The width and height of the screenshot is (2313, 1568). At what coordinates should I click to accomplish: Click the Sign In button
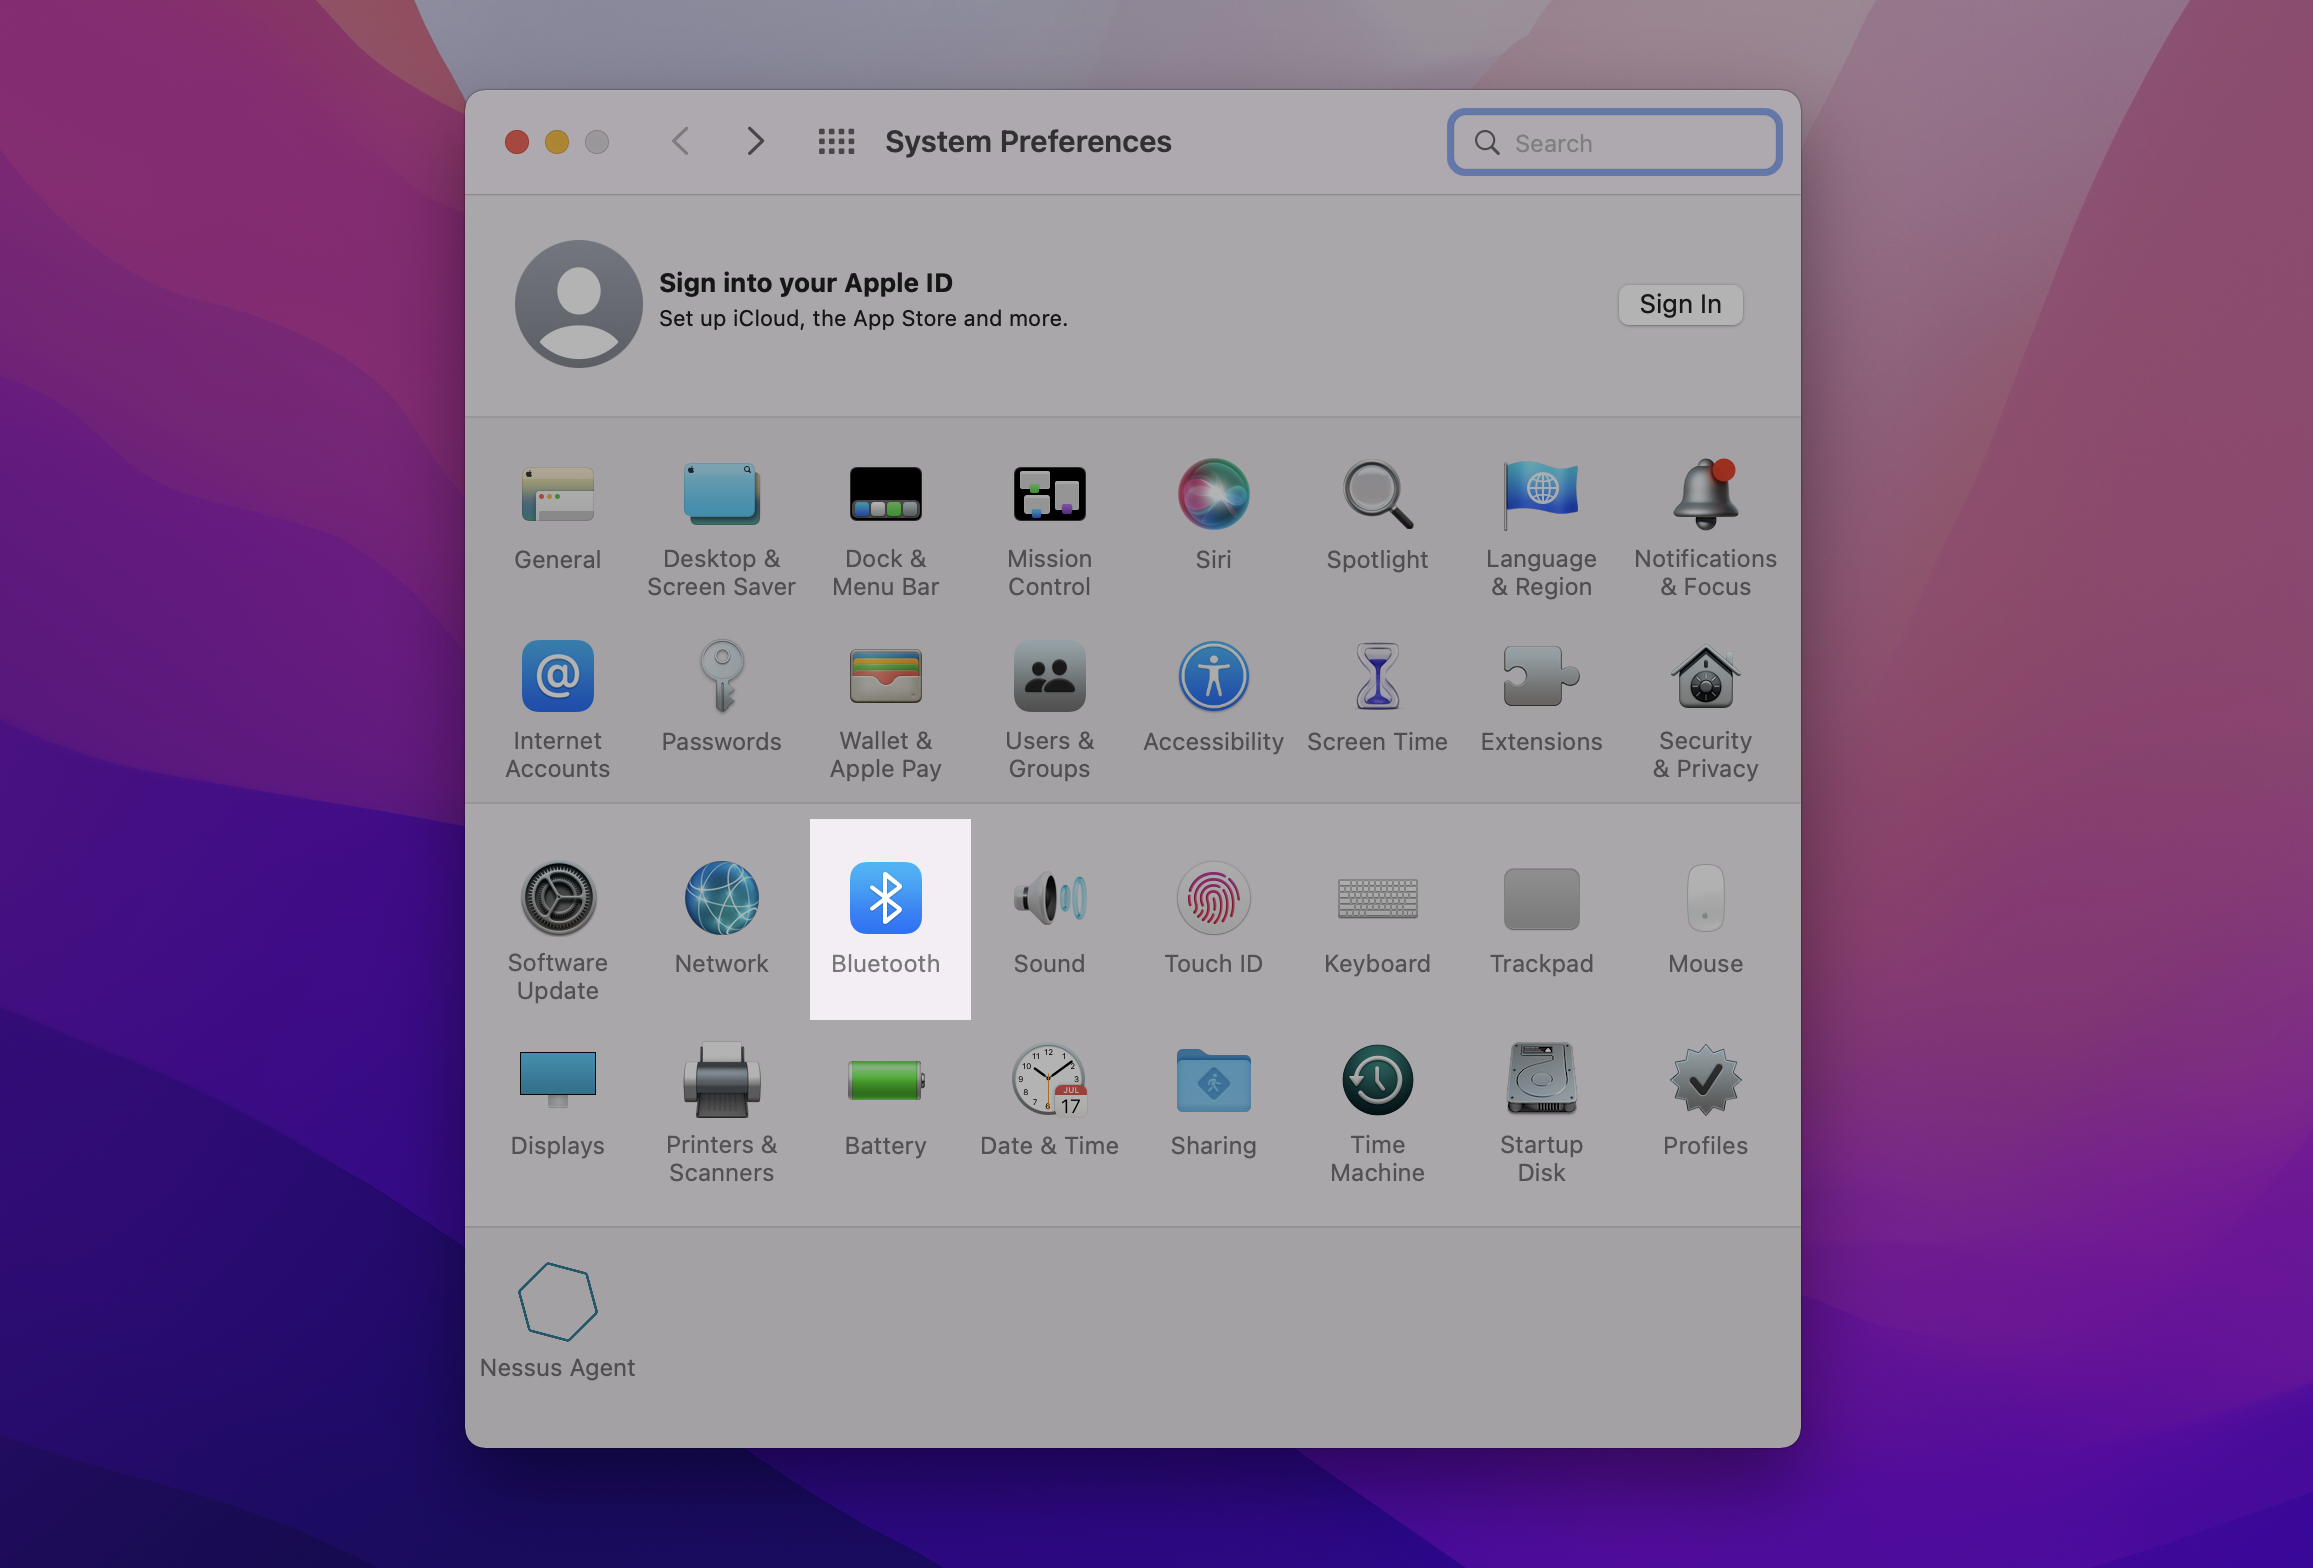(1679, 304)
